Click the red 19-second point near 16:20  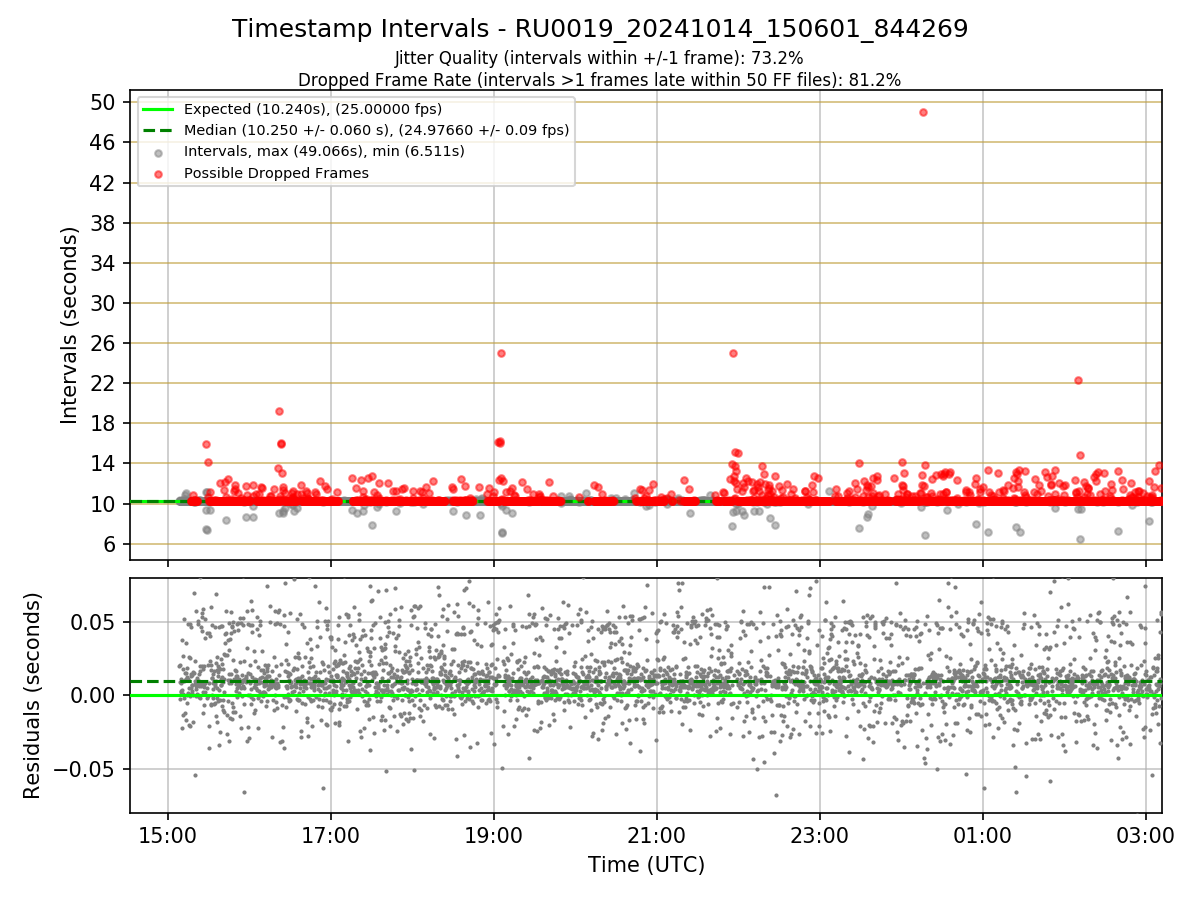click(279, 411)
